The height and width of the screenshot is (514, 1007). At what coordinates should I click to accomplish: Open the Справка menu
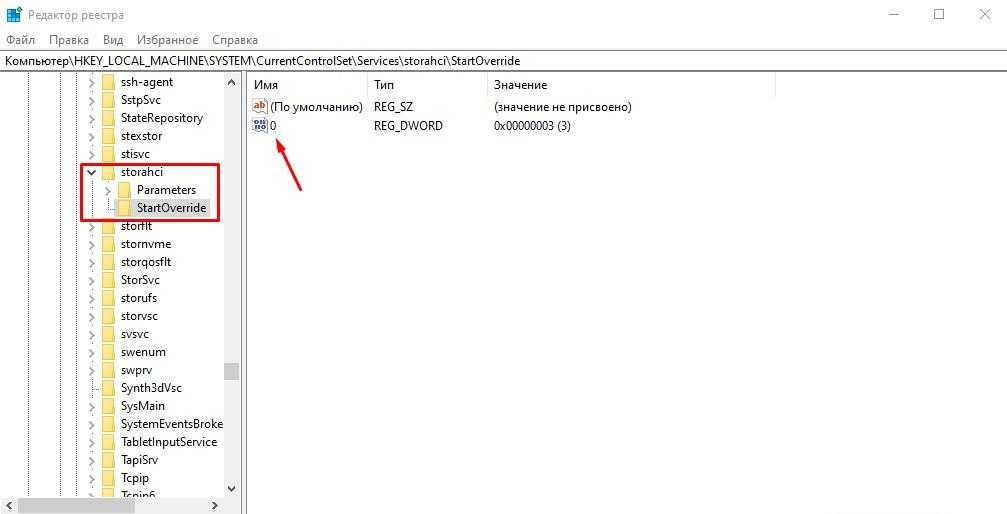[235, 40]
